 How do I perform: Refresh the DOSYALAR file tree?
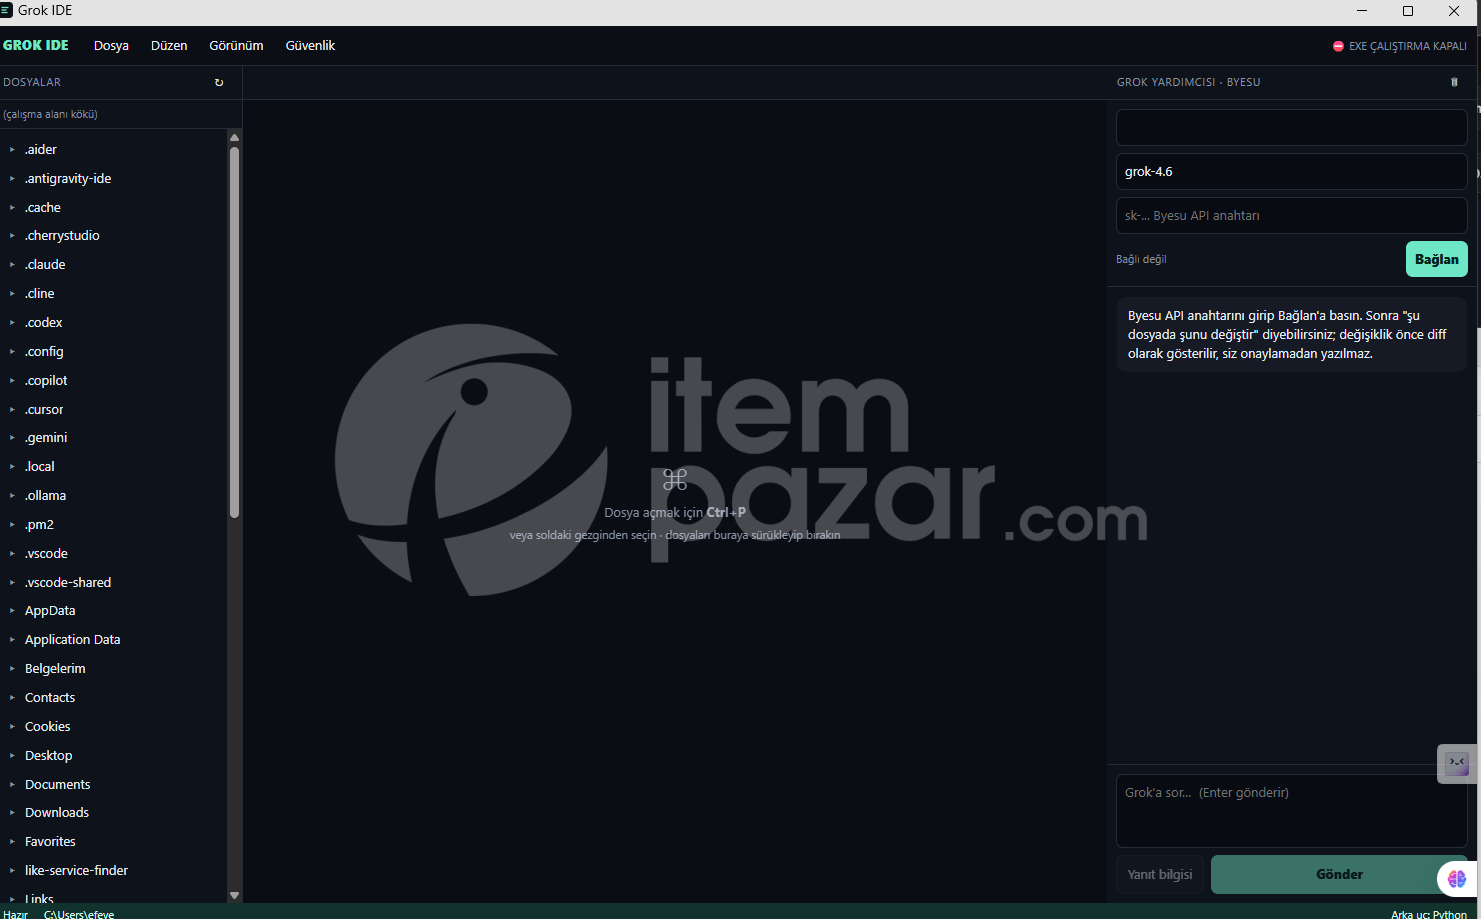[219, 82]
